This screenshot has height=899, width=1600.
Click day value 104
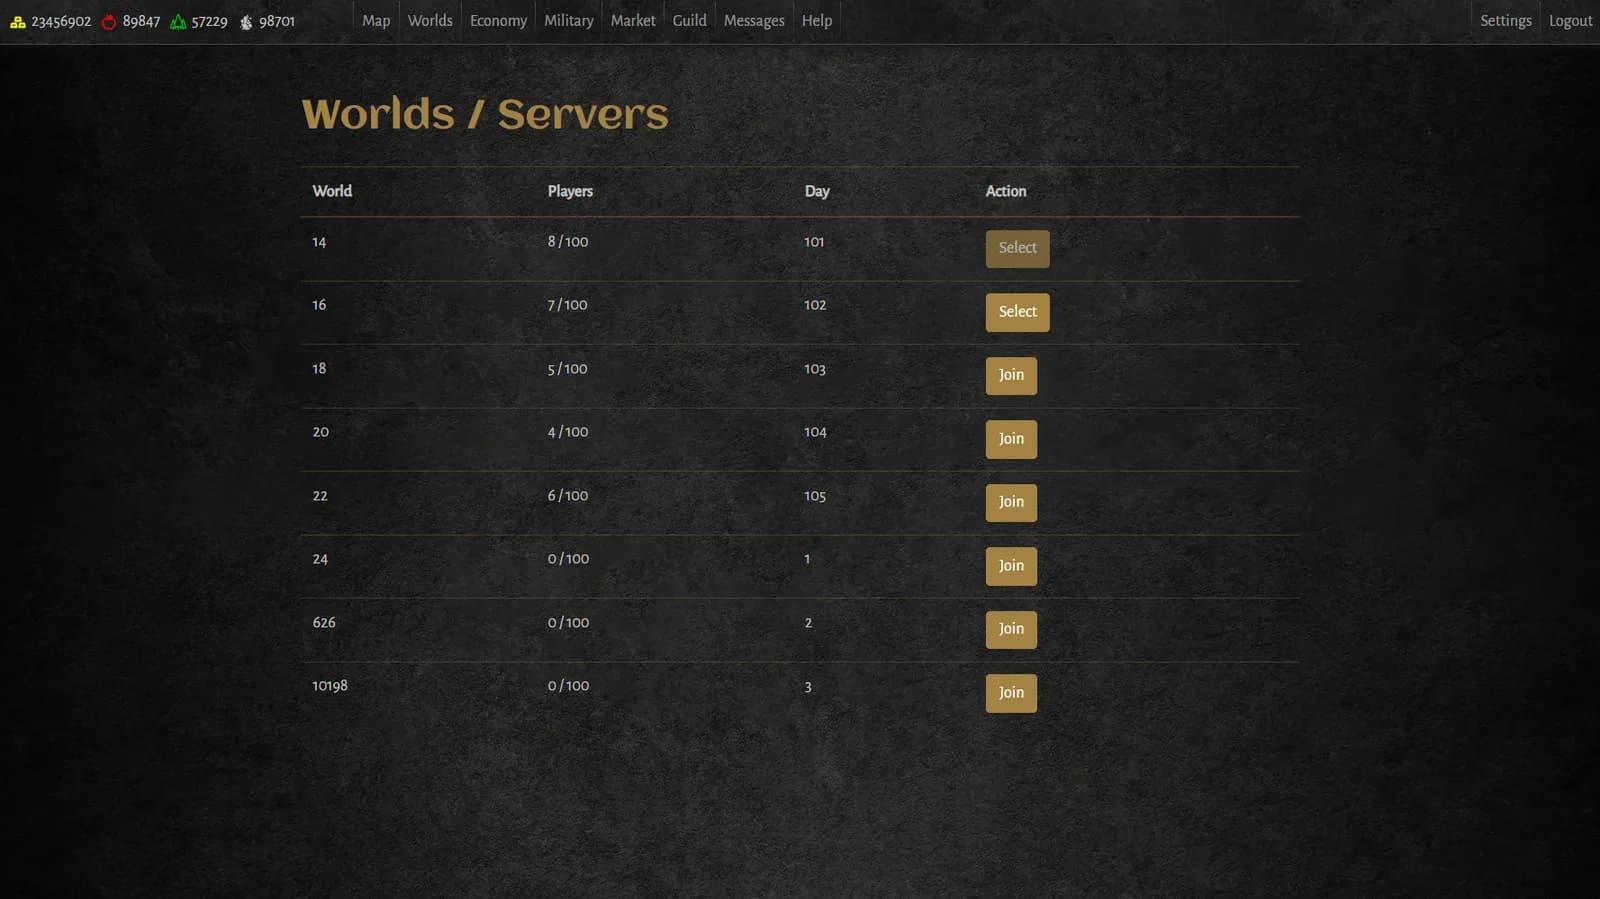(815, 432)
